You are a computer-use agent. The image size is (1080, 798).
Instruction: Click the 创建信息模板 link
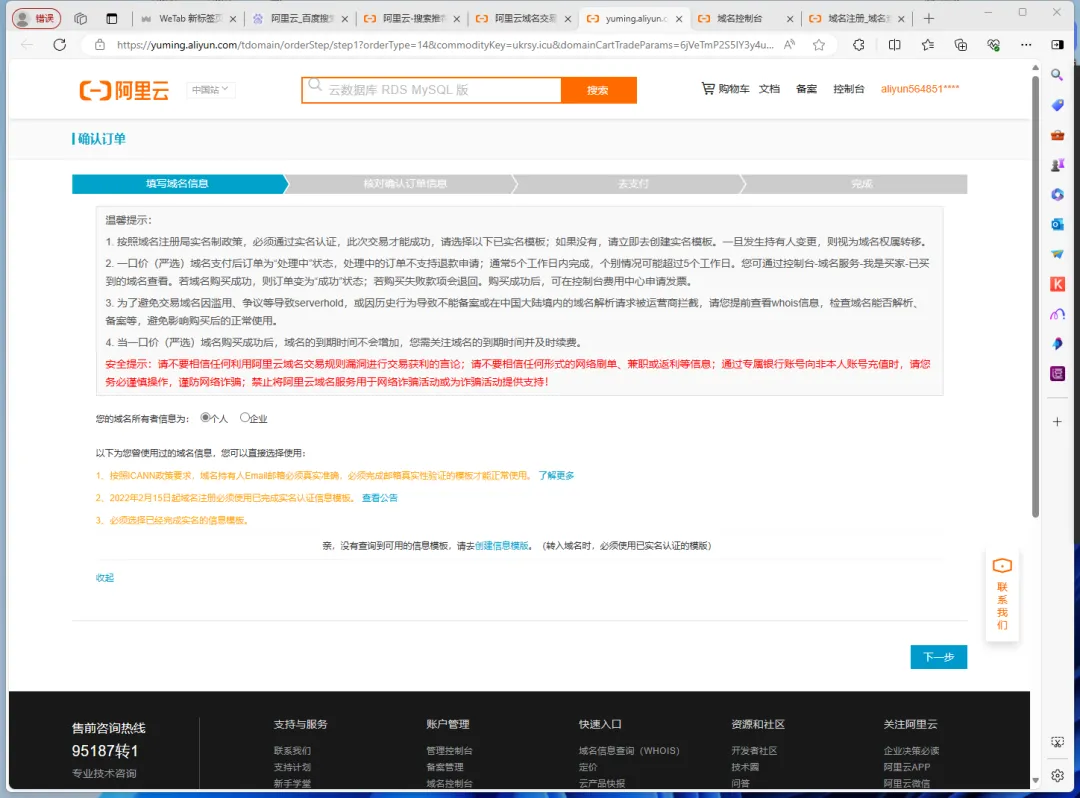(501, 545)
